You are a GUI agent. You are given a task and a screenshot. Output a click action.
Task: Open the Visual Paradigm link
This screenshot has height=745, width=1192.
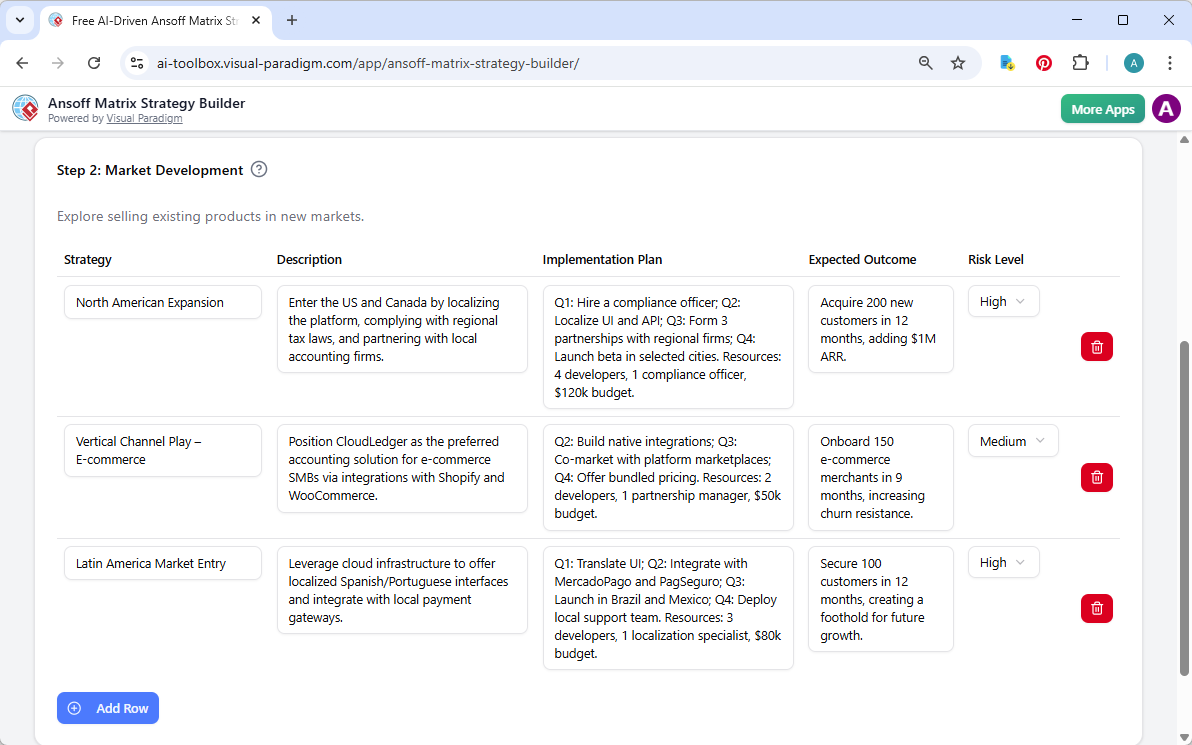click(144, 118)
